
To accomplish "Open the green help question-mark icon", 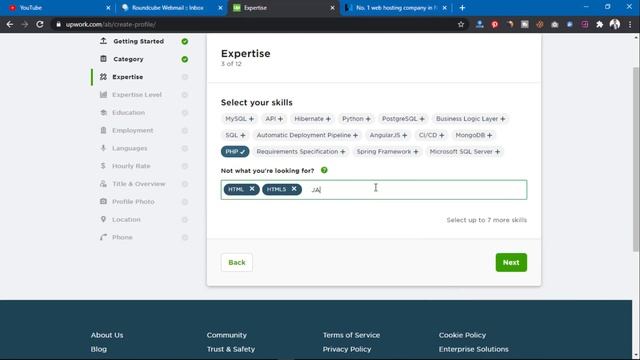I will 324,170.
